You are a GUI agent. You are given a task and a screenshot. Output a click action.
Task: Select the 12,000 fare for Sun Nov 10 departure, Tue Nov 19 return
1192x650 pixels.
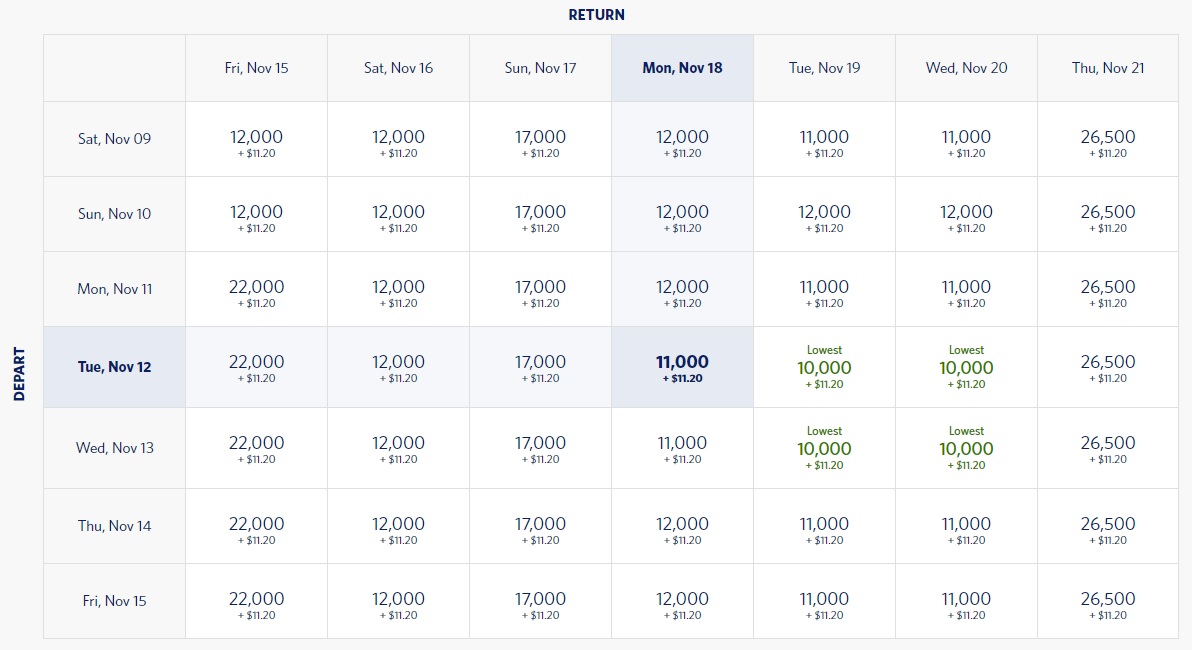[824, 216]
